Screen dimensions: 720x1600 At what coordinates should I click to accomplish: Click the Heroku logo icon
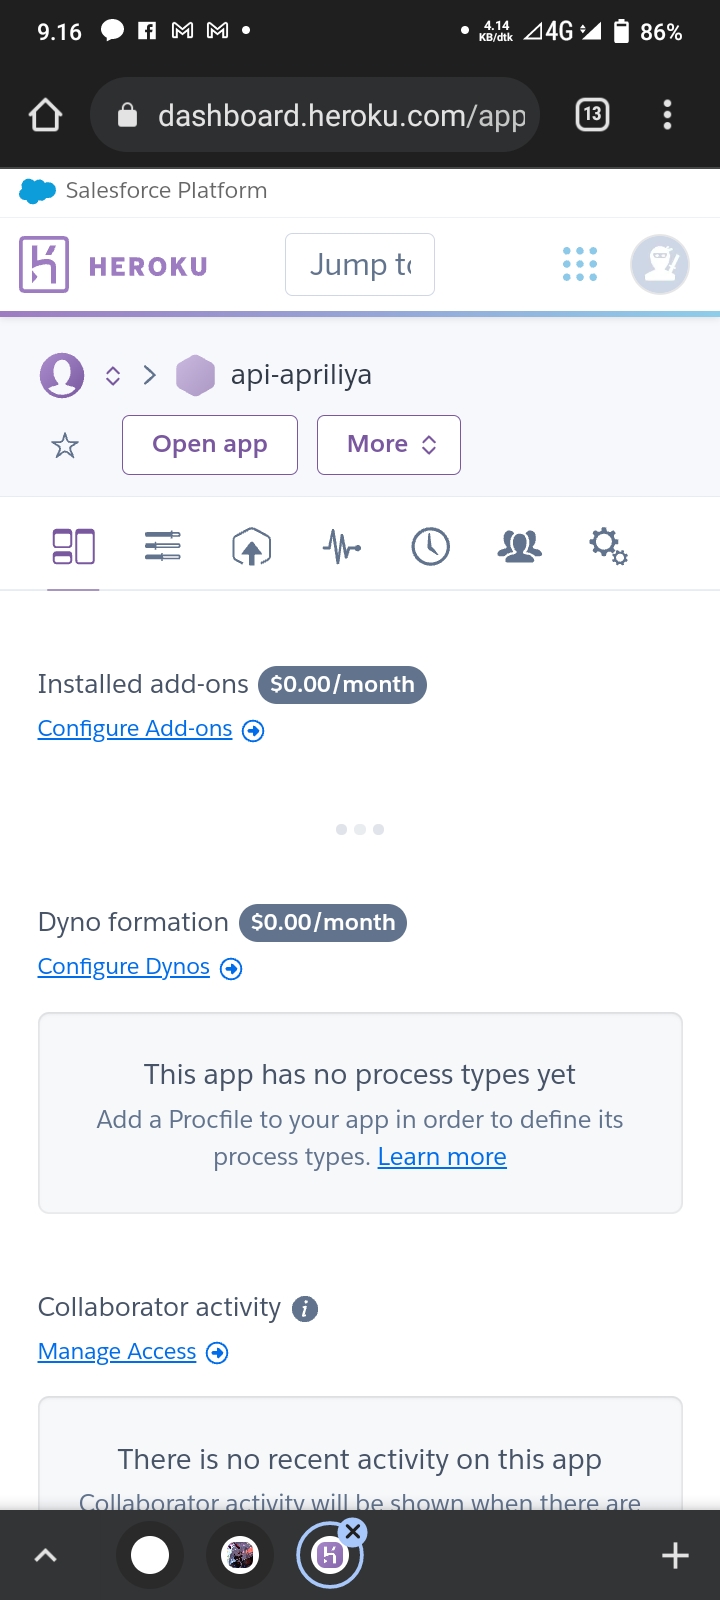click(44, 265)
